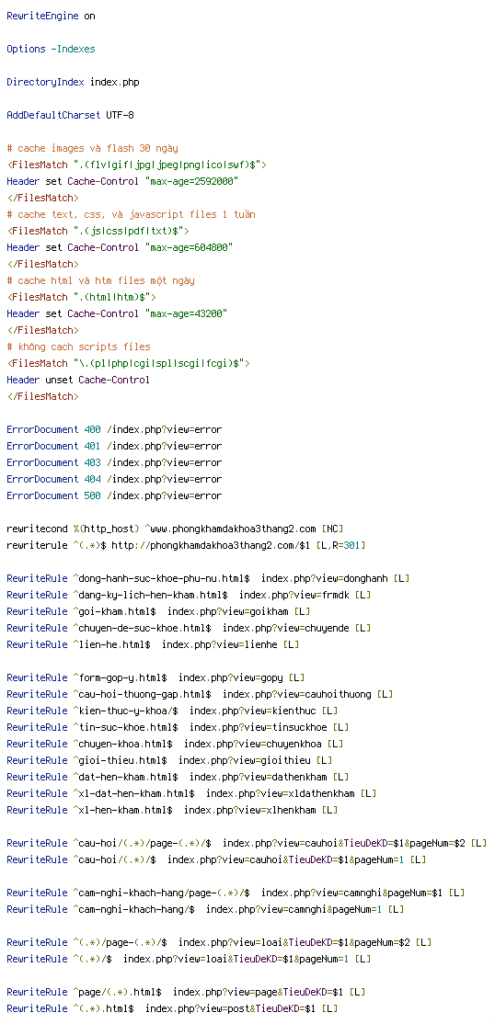Click comment 'cache html và htm files'

tap(101, 280)
